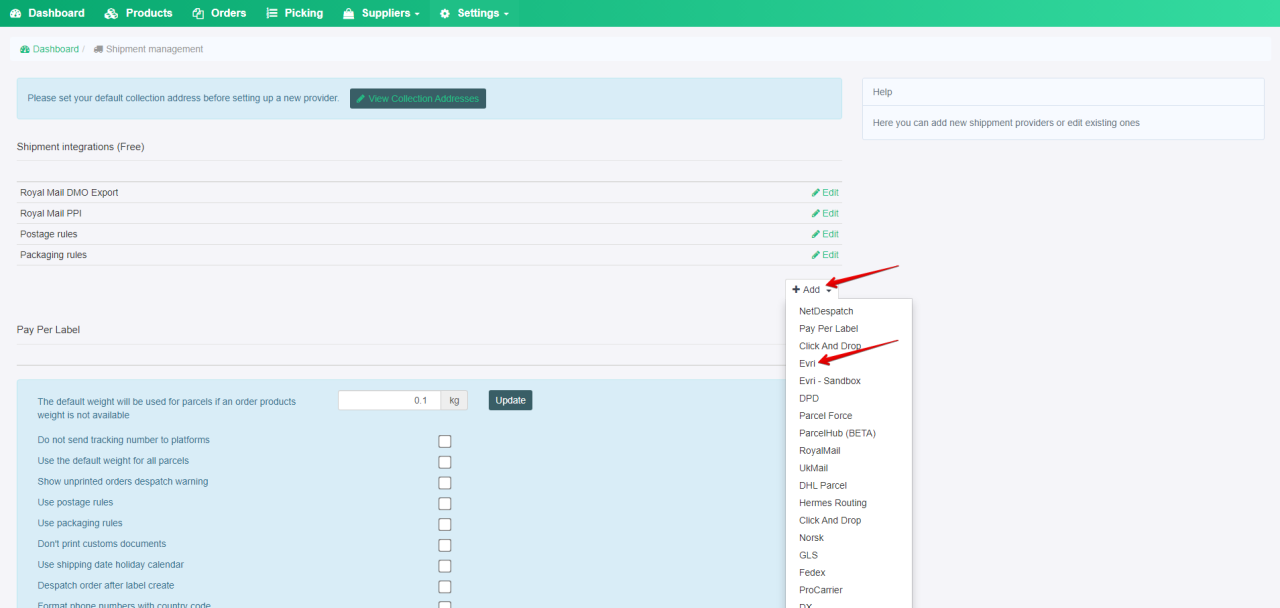Check Do not send tracking number to platforms
The image size is (1280, 608).
click(x=444, y=440)
